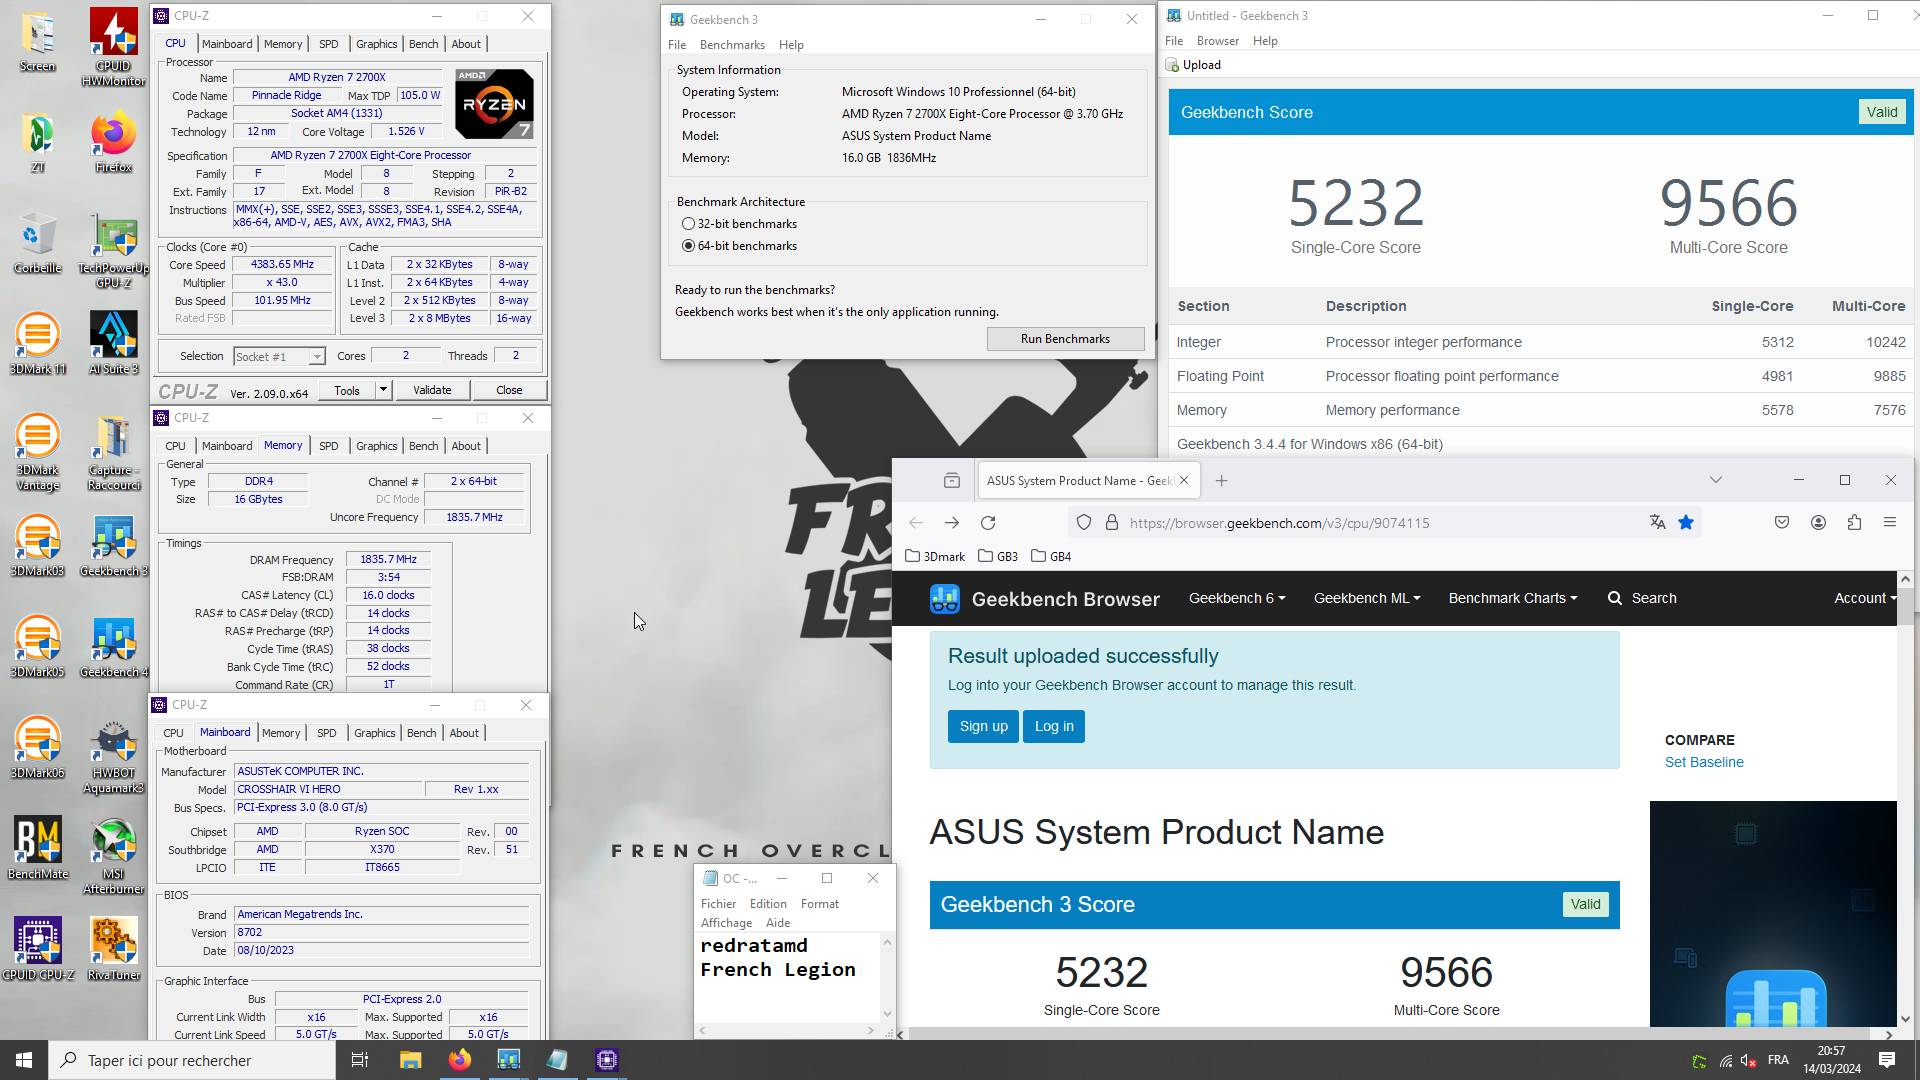Open the Firefox desktop shortcut

coord(113,142)
